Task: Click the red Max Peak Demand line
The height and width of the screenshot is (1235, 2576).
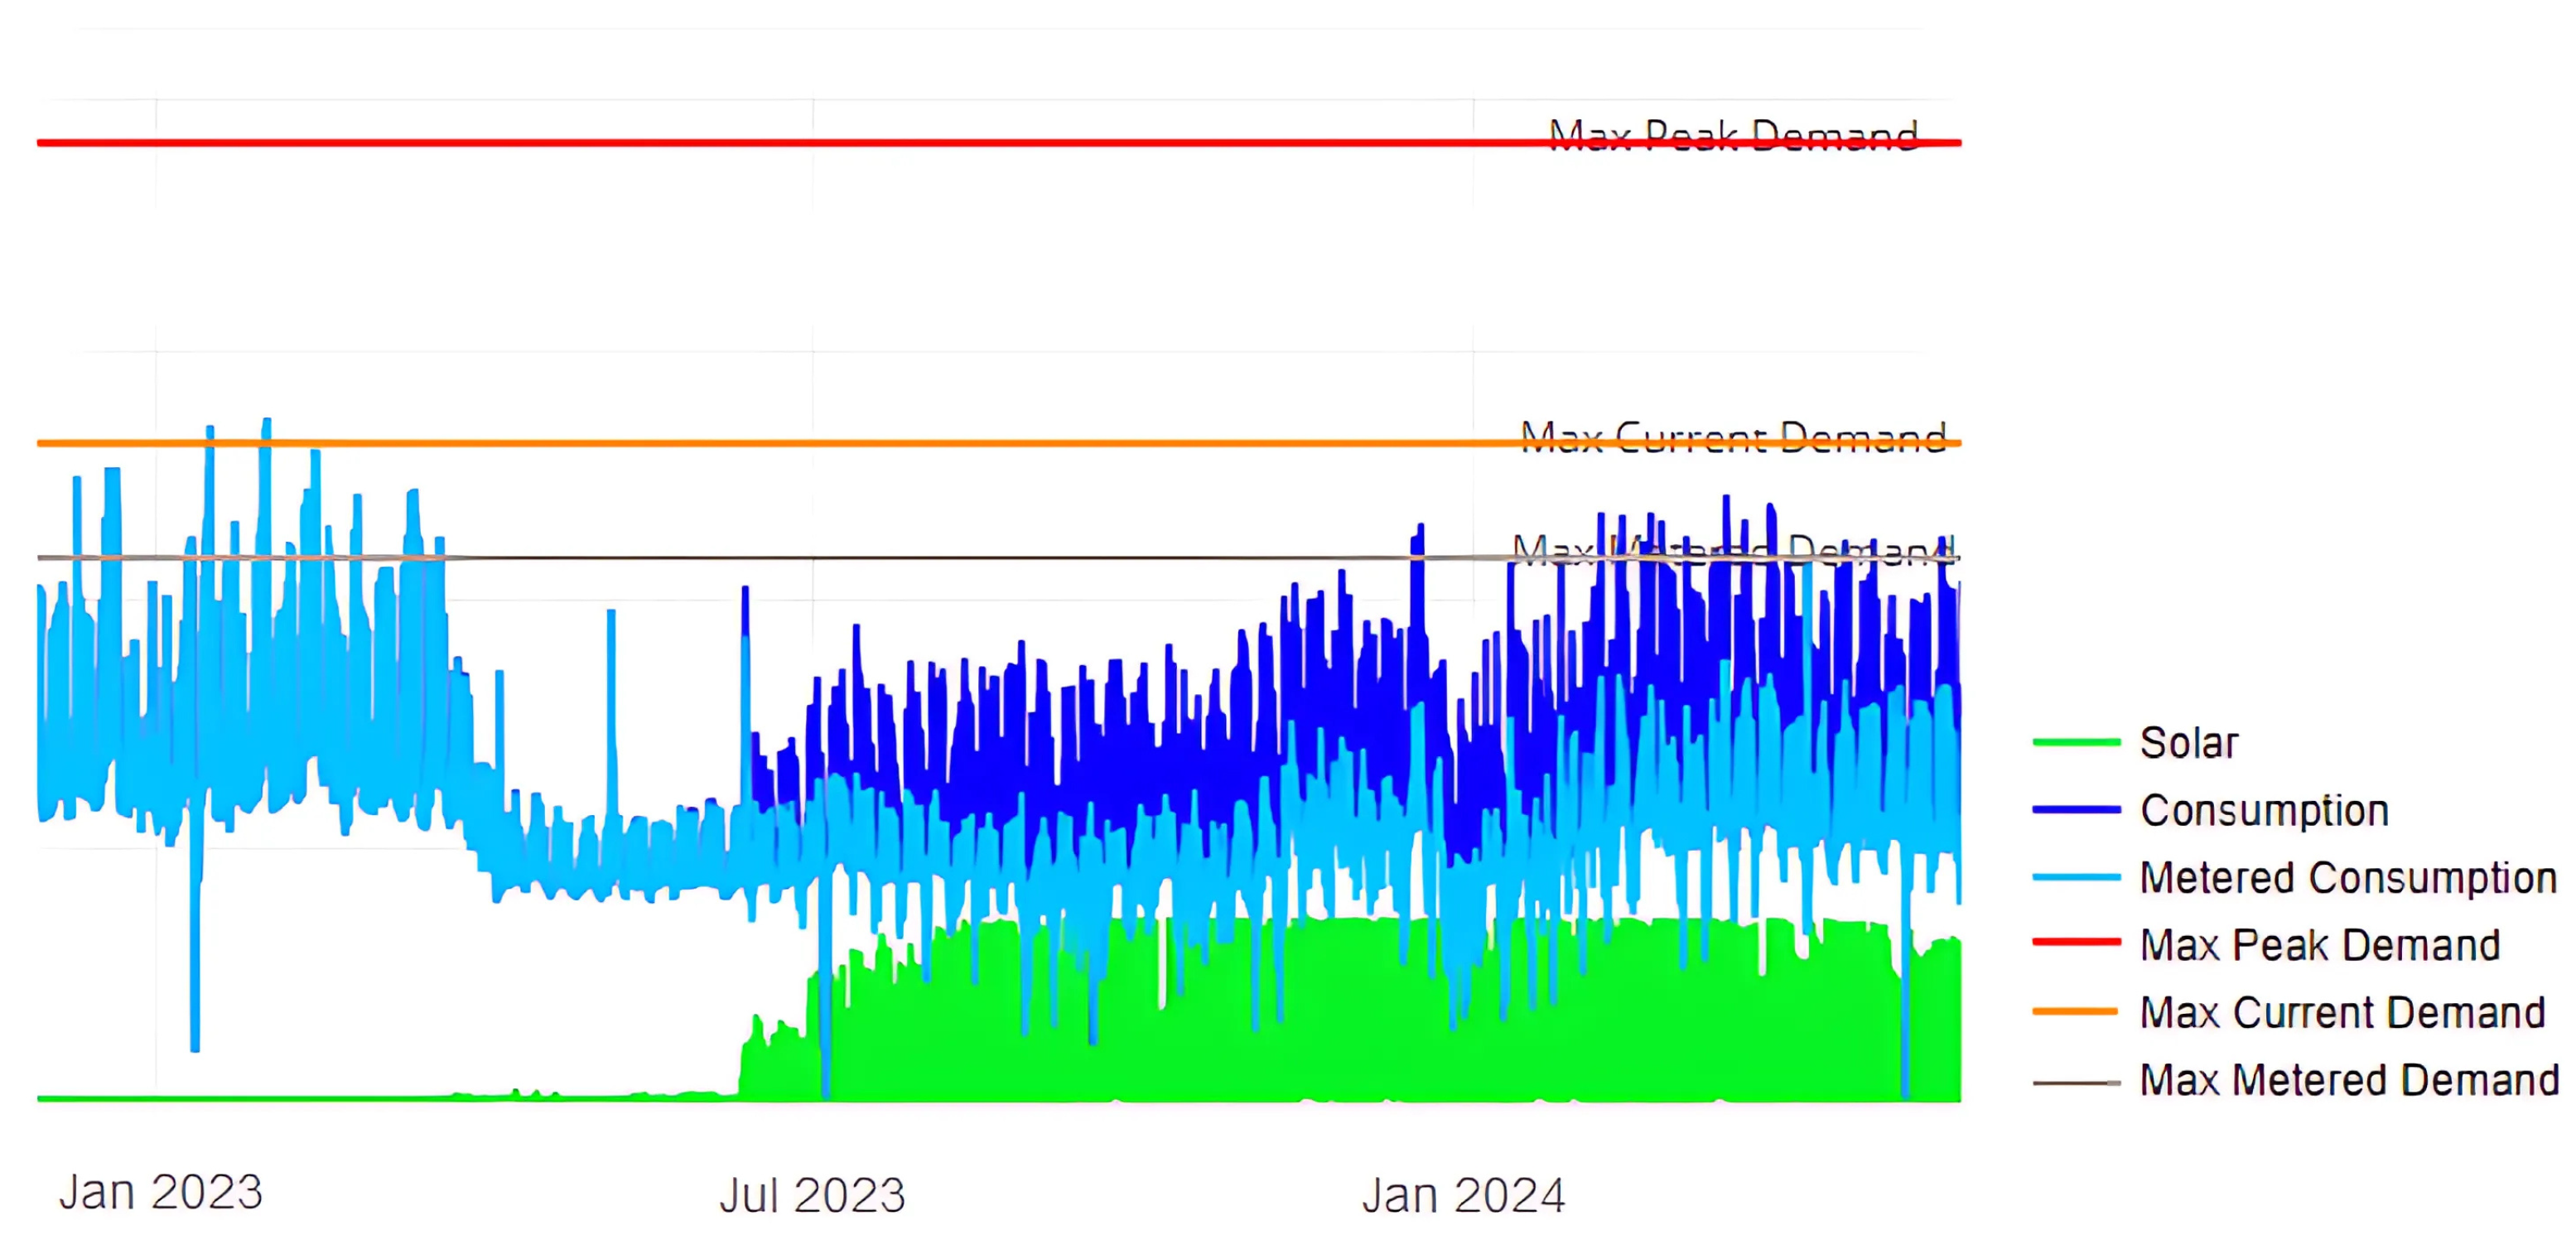Action: 800,143
